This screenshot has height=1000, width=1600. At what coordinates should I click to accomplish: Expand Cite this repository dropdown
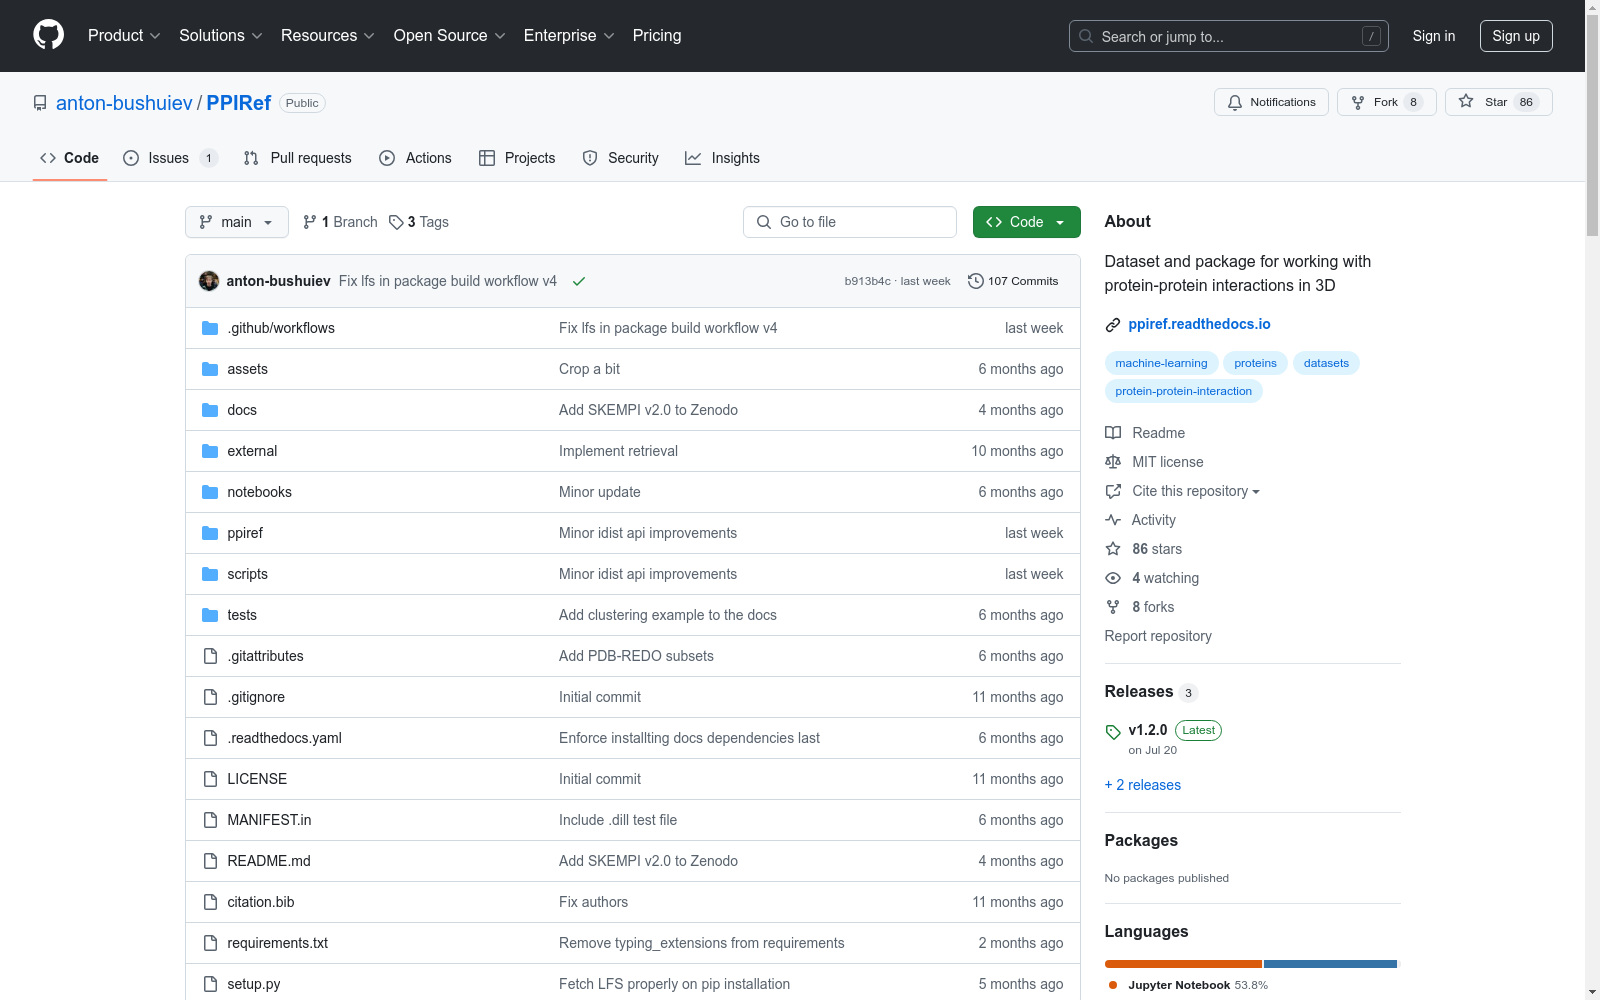[1196, 491]
